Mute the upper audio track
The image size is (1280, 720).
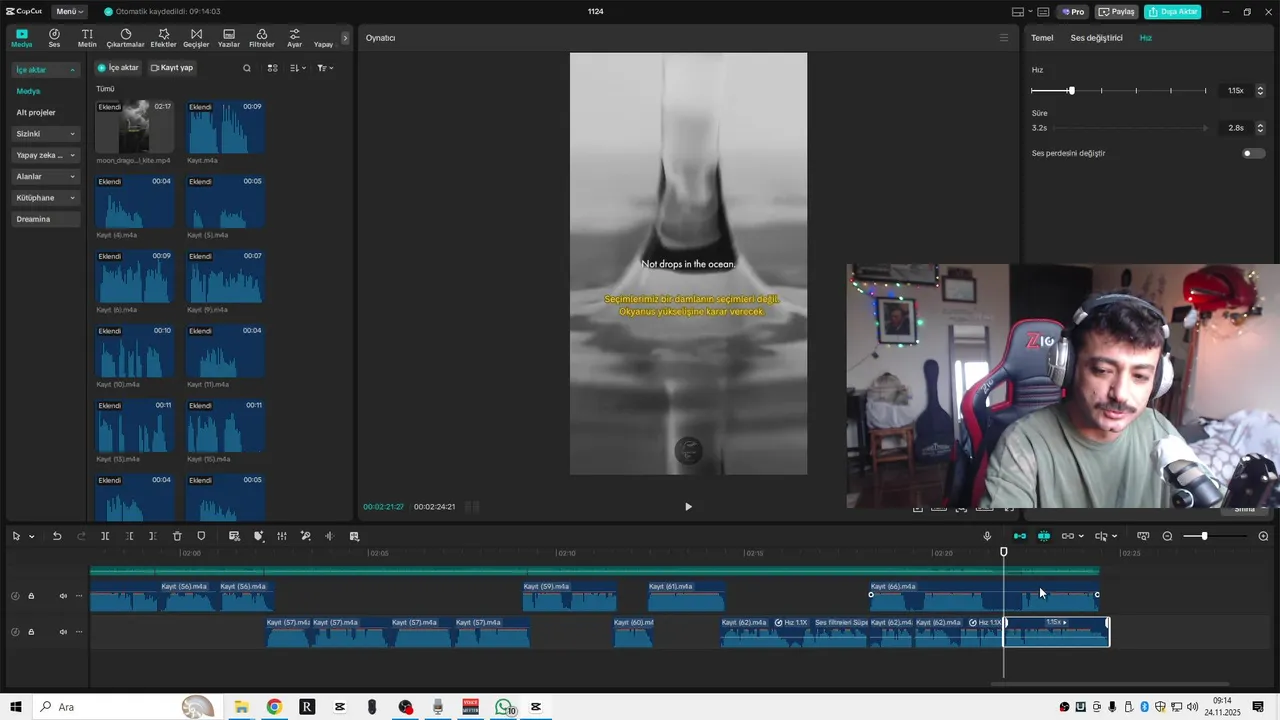coord(63,596)
